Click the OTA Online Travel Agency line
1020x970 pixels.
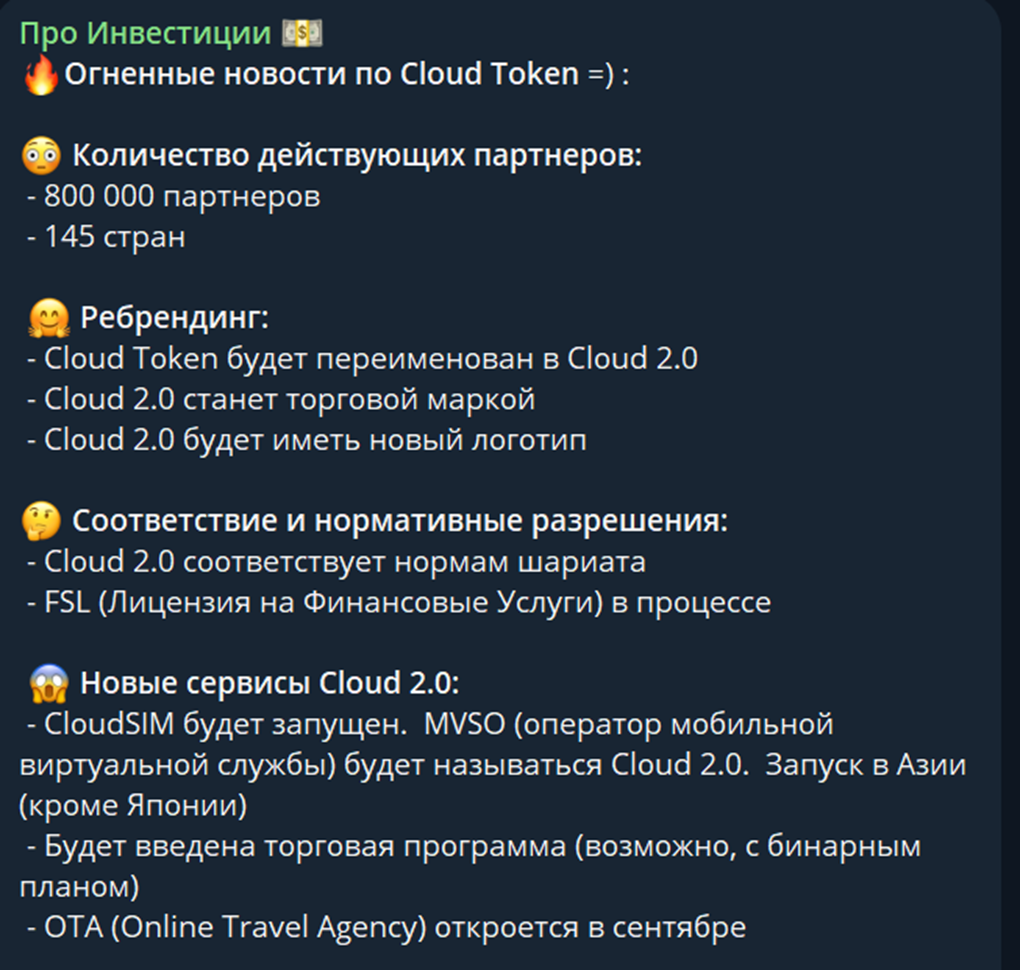(392, 927)
